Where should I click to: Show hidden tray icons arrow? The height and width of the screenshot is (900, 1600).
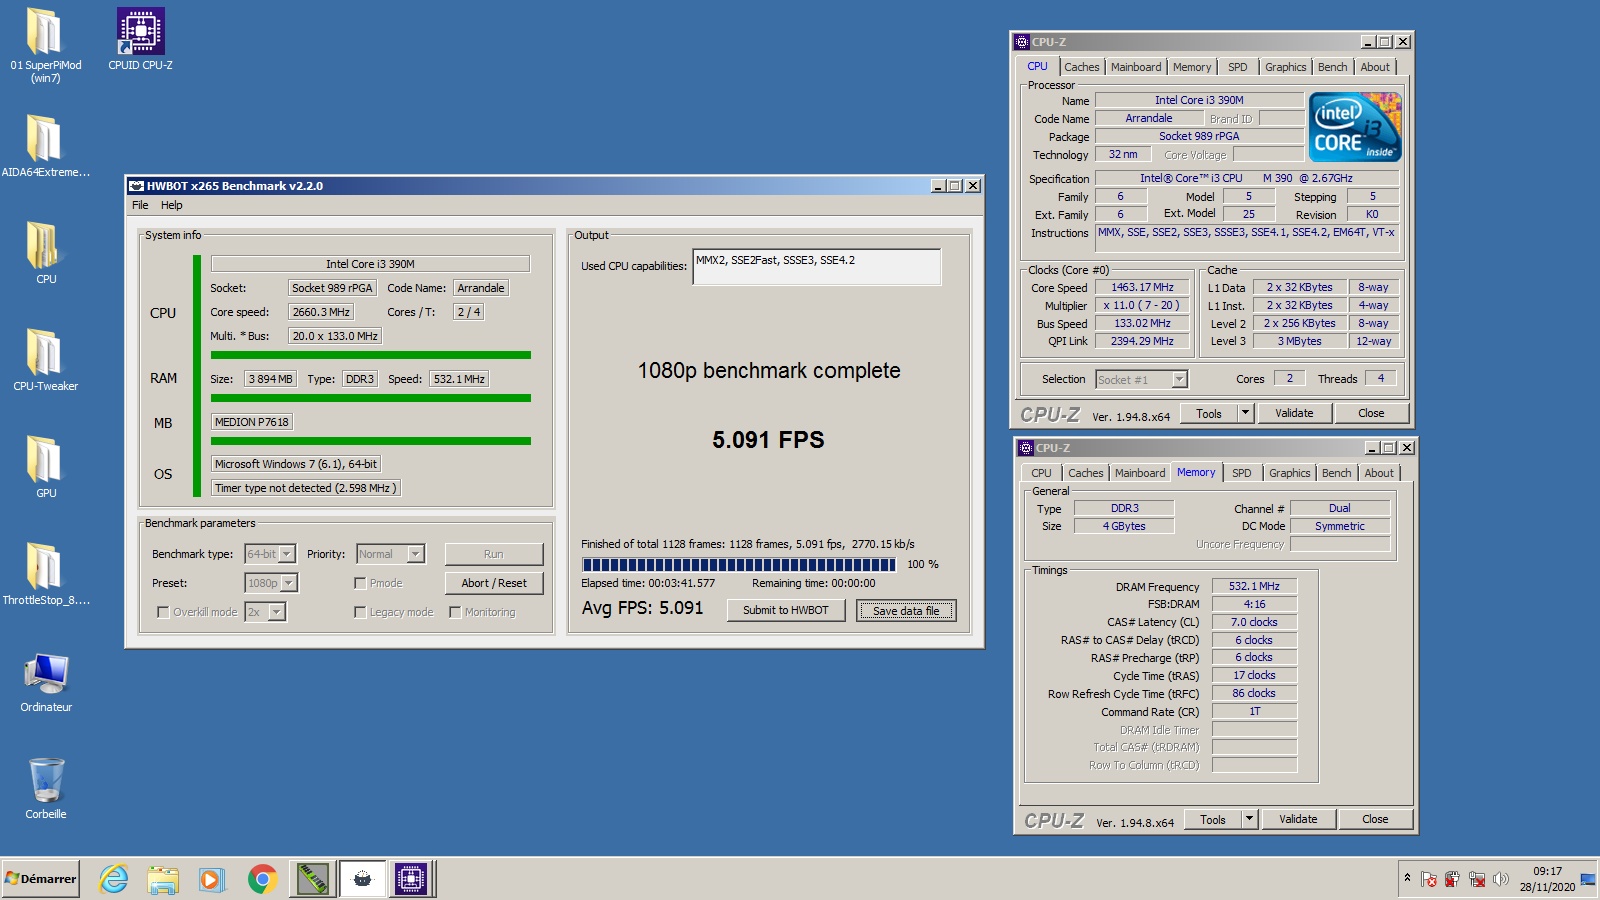click(x=1407, y=878)
